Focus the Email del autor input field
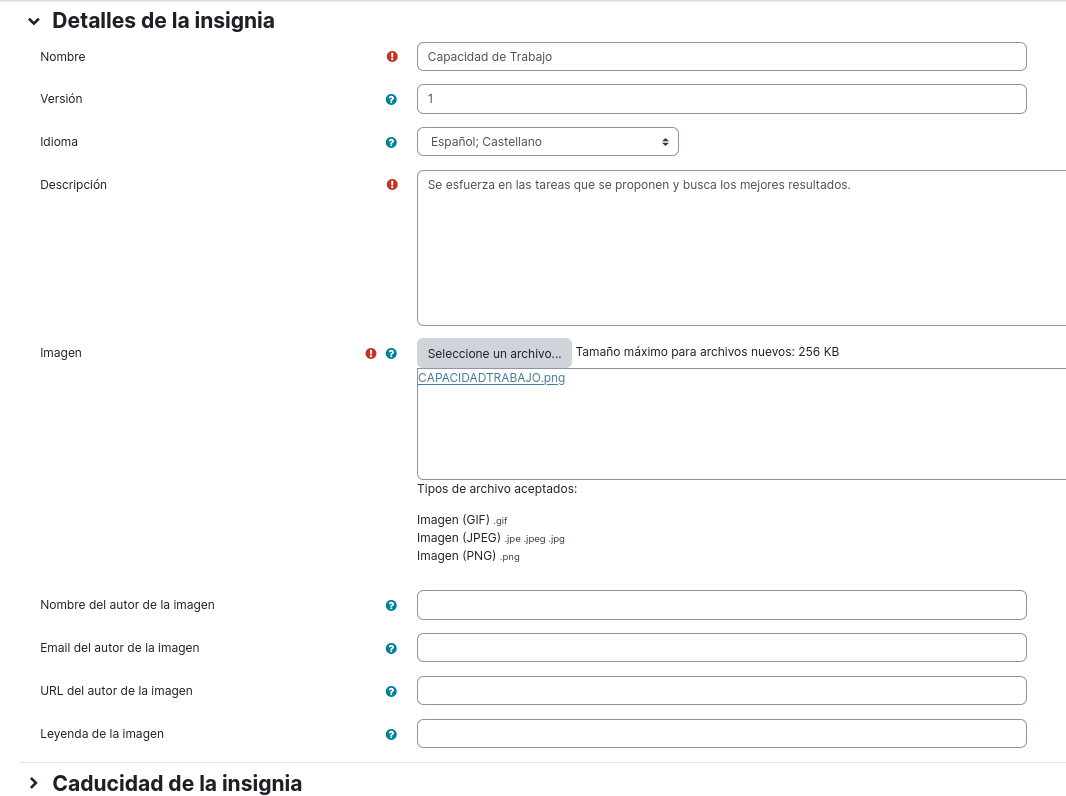Screen dimensions: 1066x796 pyautogui.click(x=721, y=647)
